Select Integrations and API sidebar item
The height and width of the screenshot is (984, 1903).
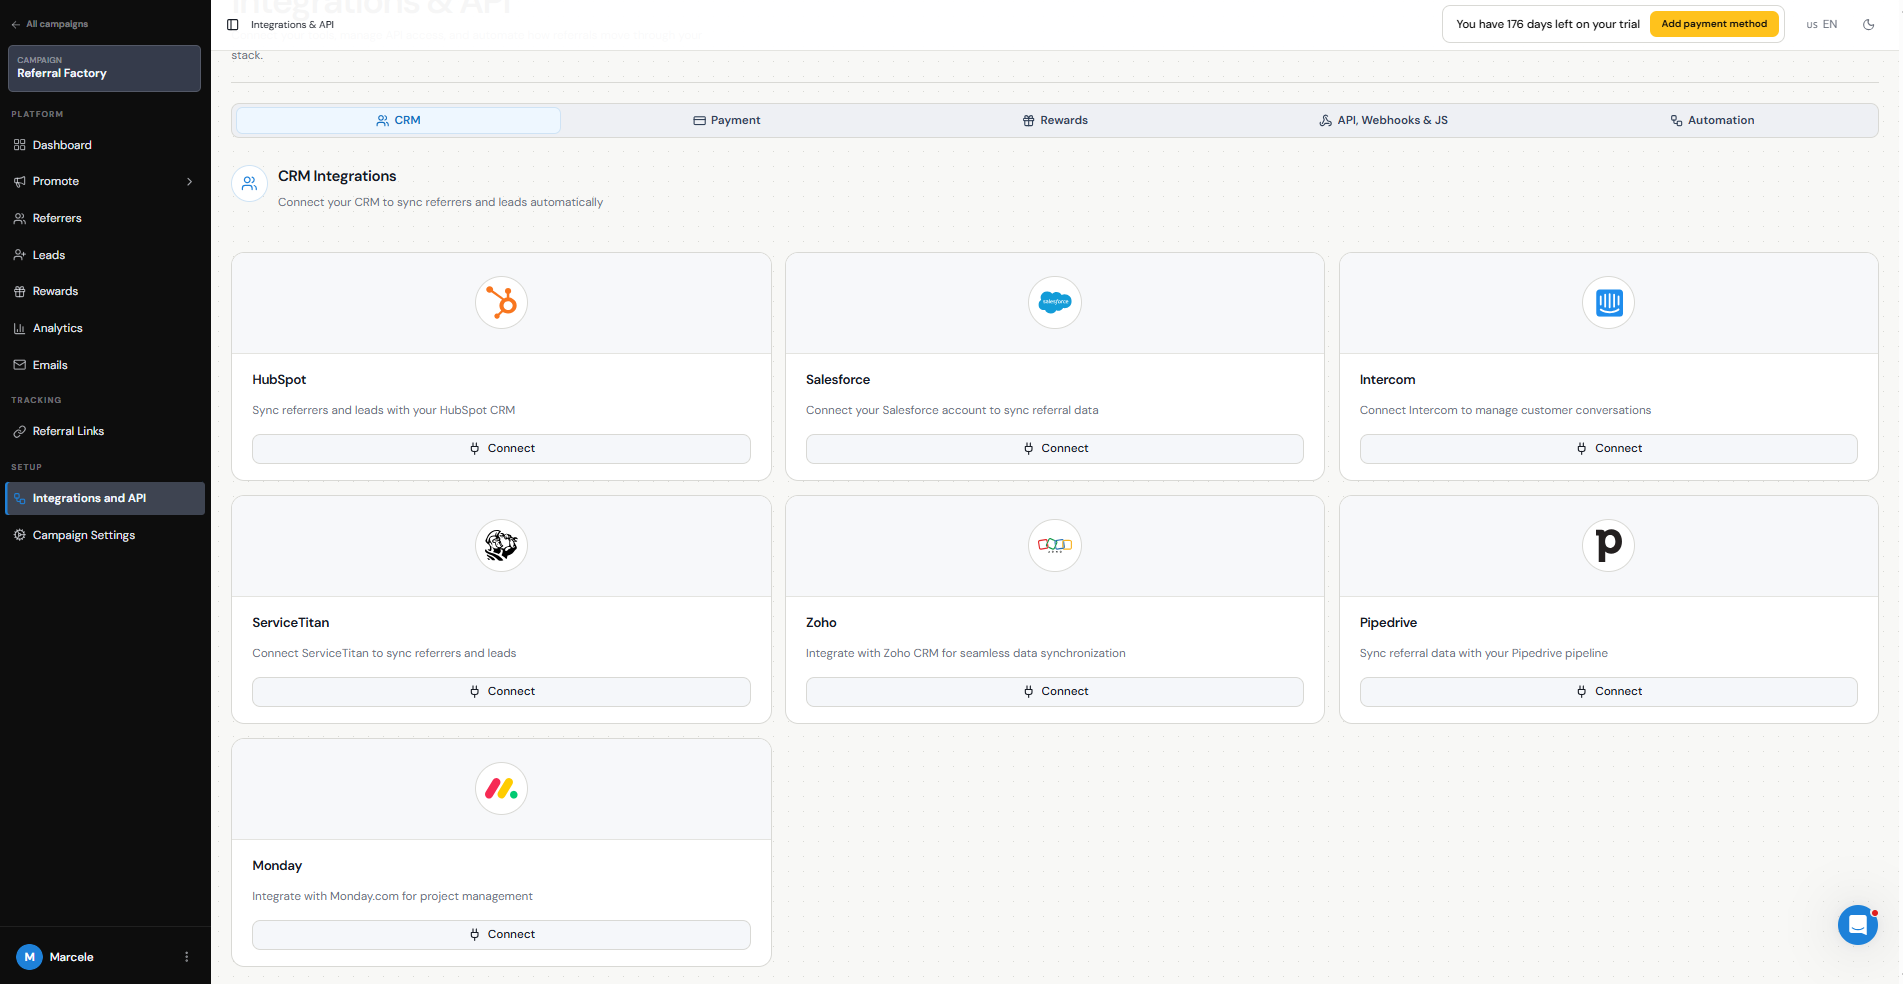tap(105, 498)
